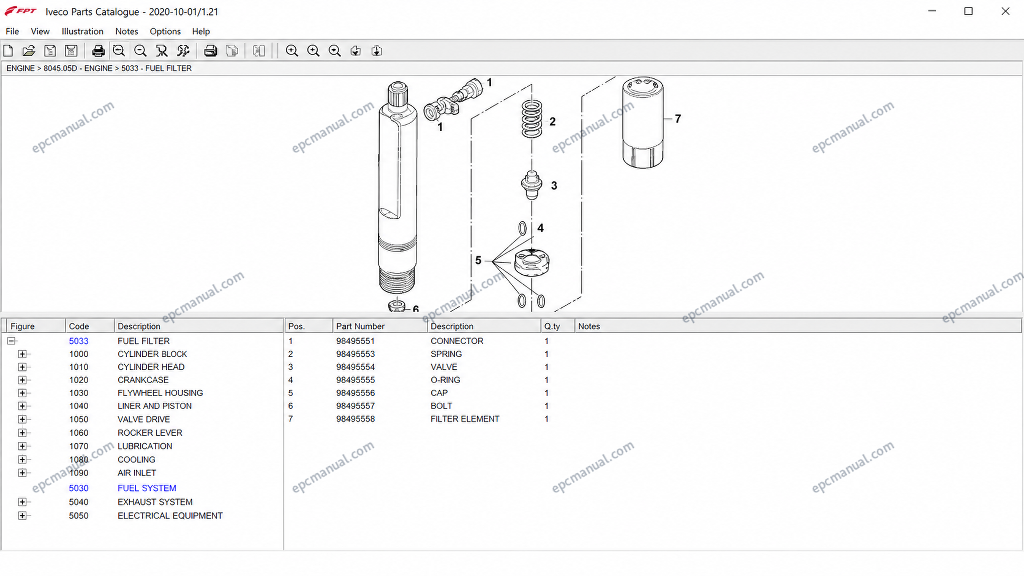Select the CAP row, part 98495556
This screenshot has width=1024, height=576.
click(653, 393)
